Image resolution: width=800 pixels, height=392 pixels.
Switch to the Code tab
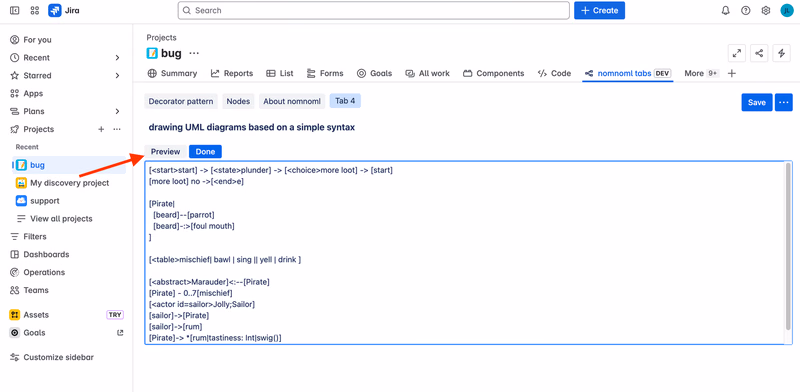pos(554,74)
